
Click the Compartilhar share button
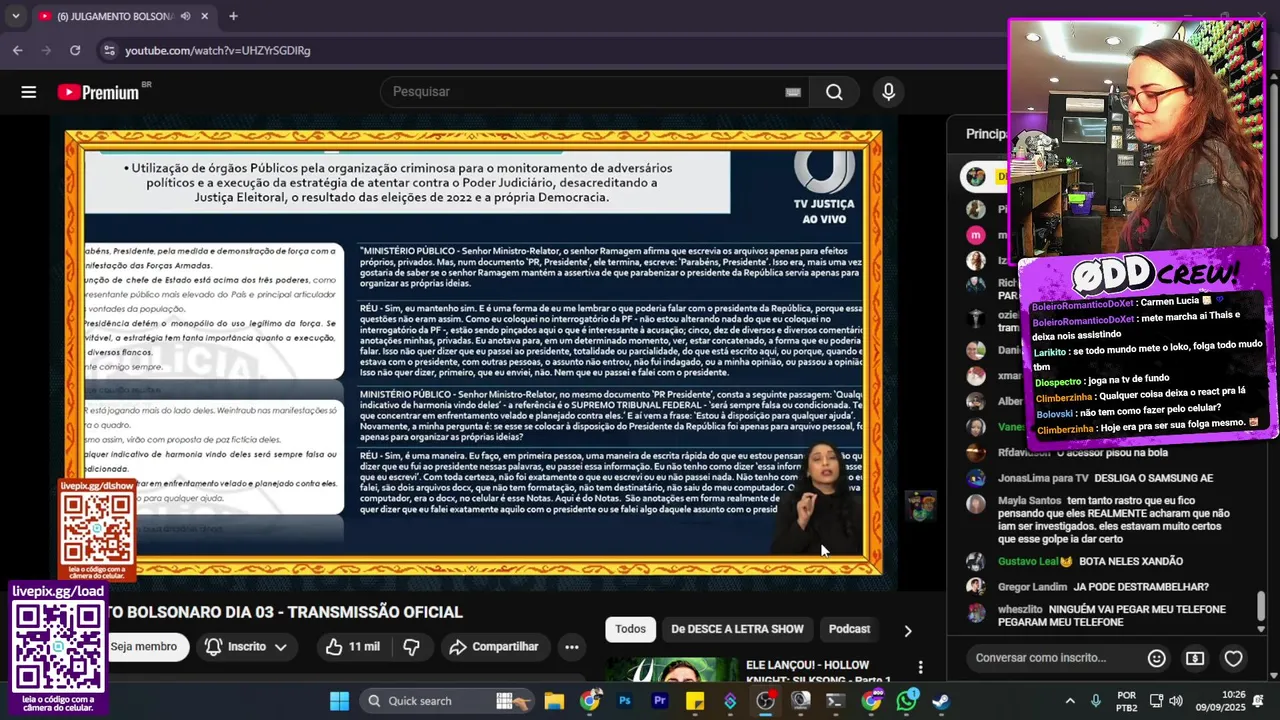494,647
